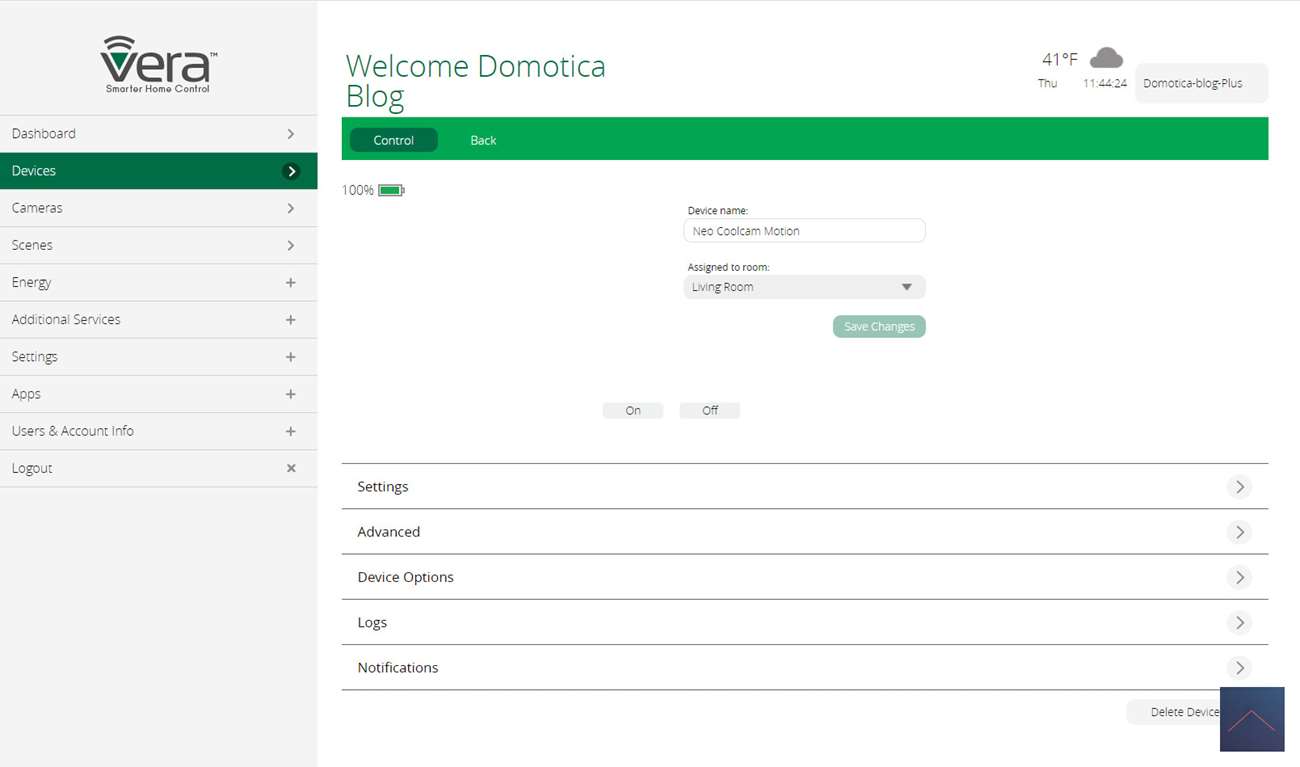
Task: Open the Assigned to room dropdown
Action: pyautogui.click(x=804, y=287)
